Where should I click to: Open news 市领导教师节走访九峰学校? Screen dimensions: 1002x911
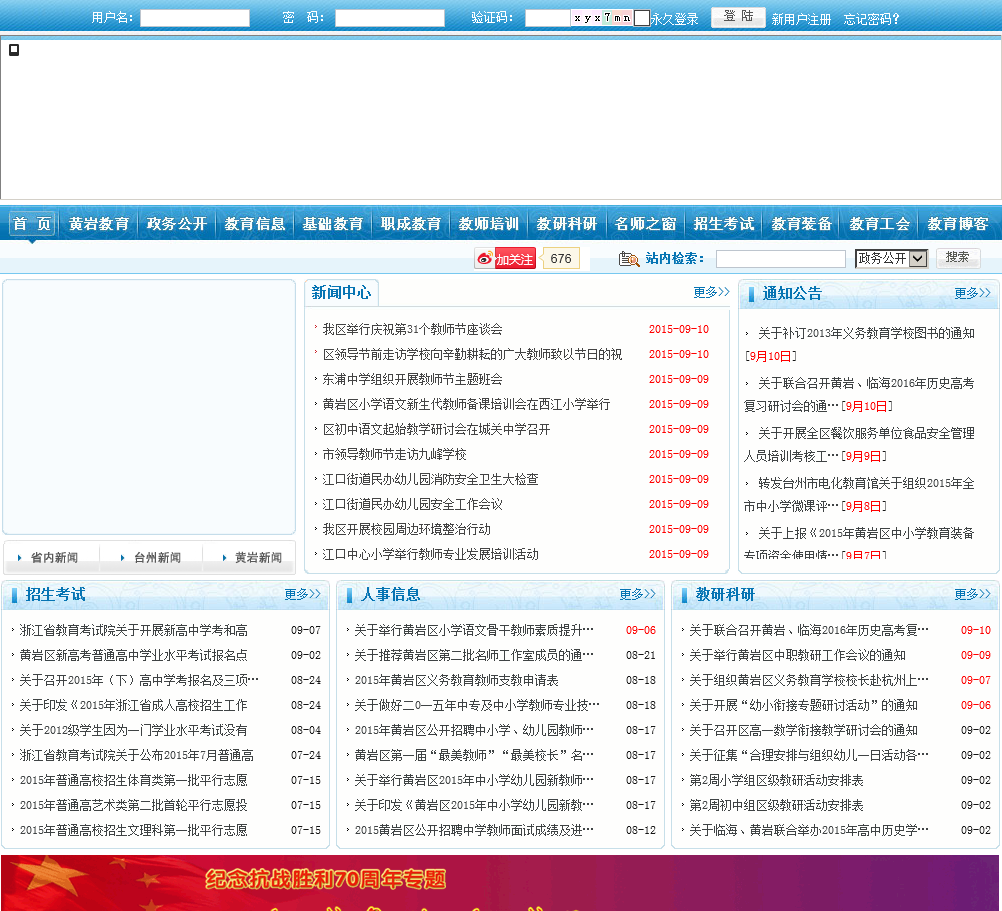click(x=394, y=454)
